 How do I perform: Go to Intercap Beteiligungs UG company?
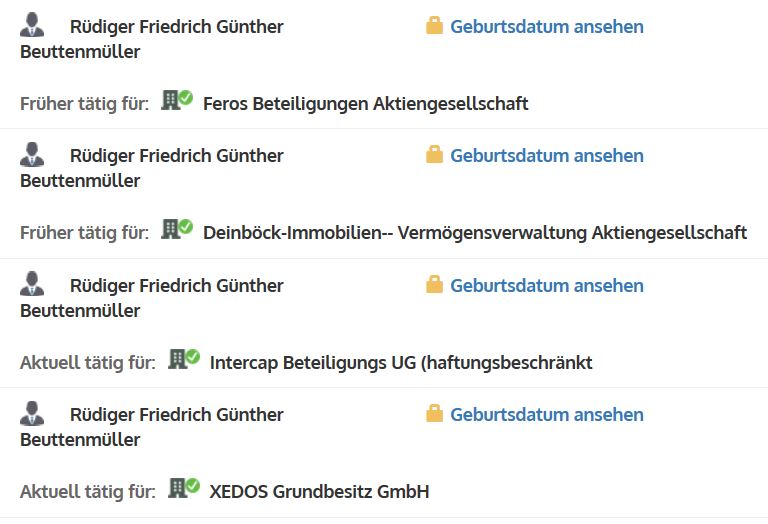coord(400,362)
